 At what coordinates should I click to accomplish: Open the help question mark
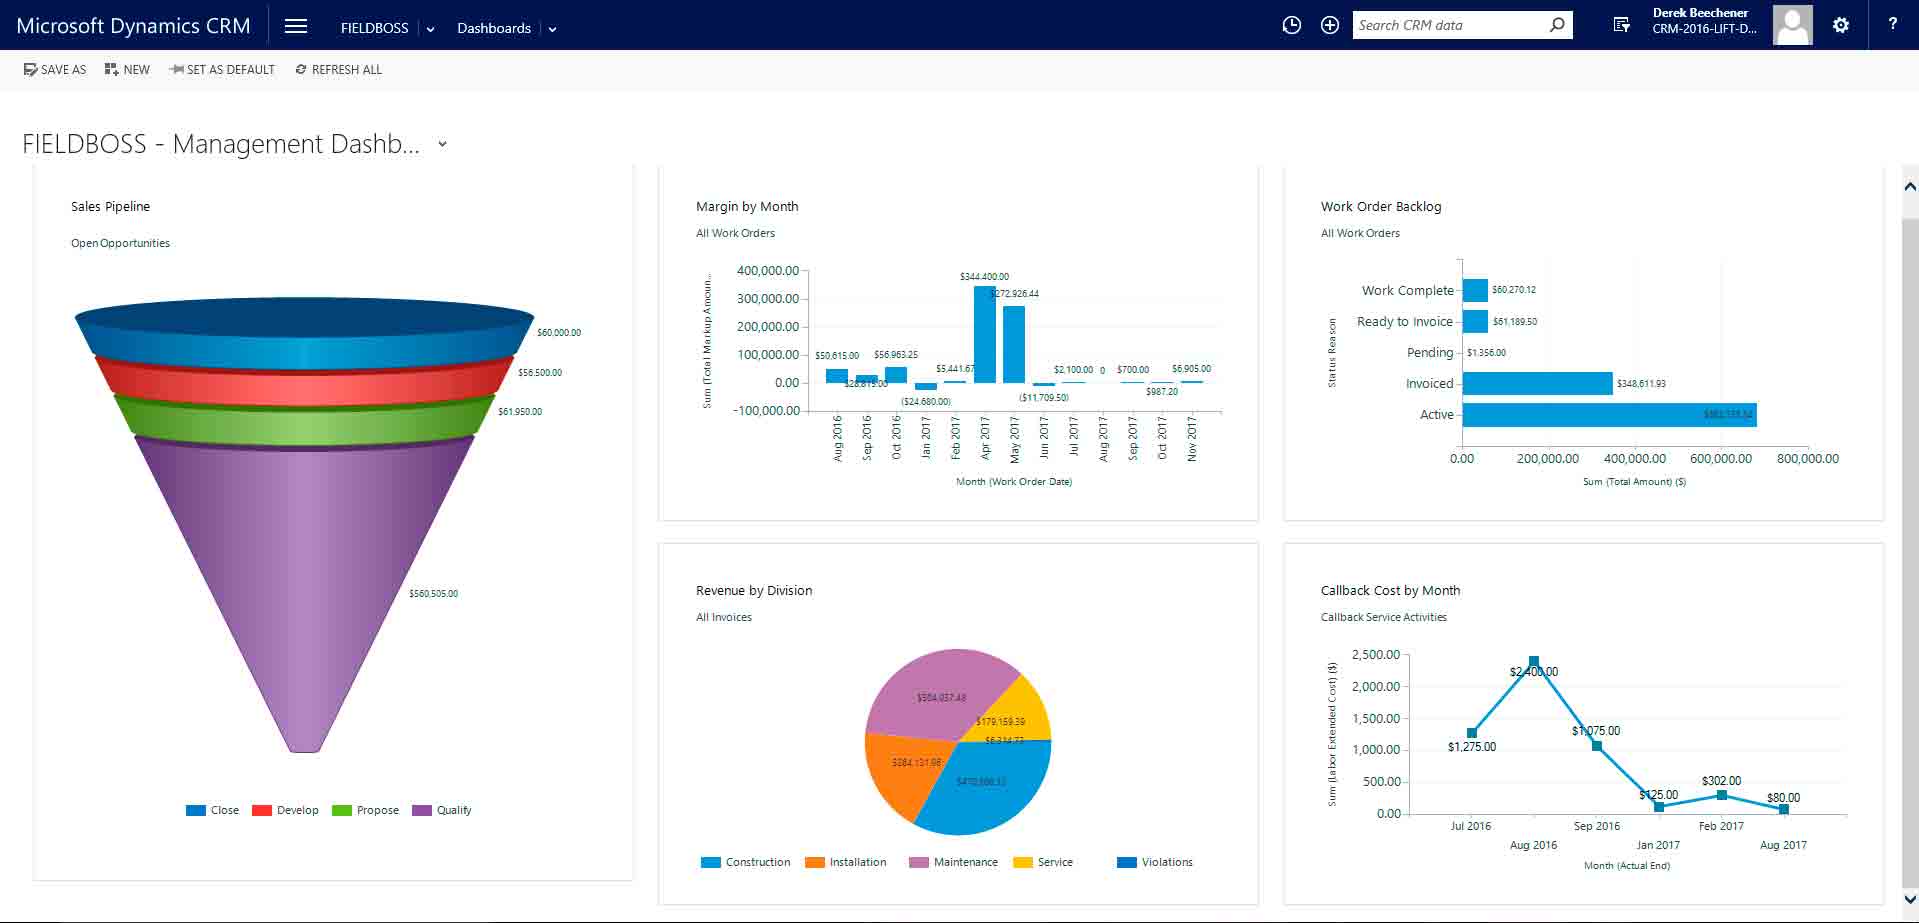pos(1892,25)
